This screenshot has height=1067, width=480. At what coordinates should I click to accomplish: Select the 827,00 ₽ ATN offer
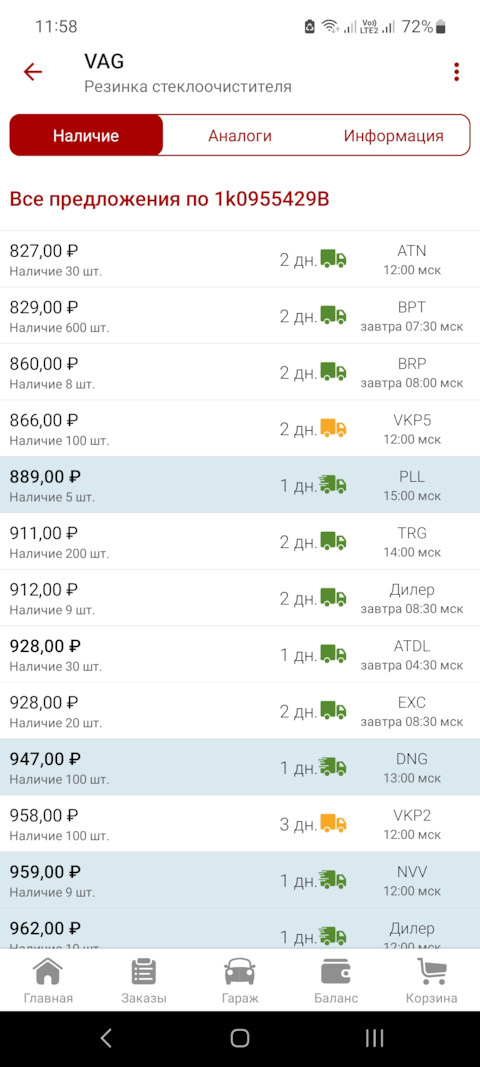(x=240, y=259)
